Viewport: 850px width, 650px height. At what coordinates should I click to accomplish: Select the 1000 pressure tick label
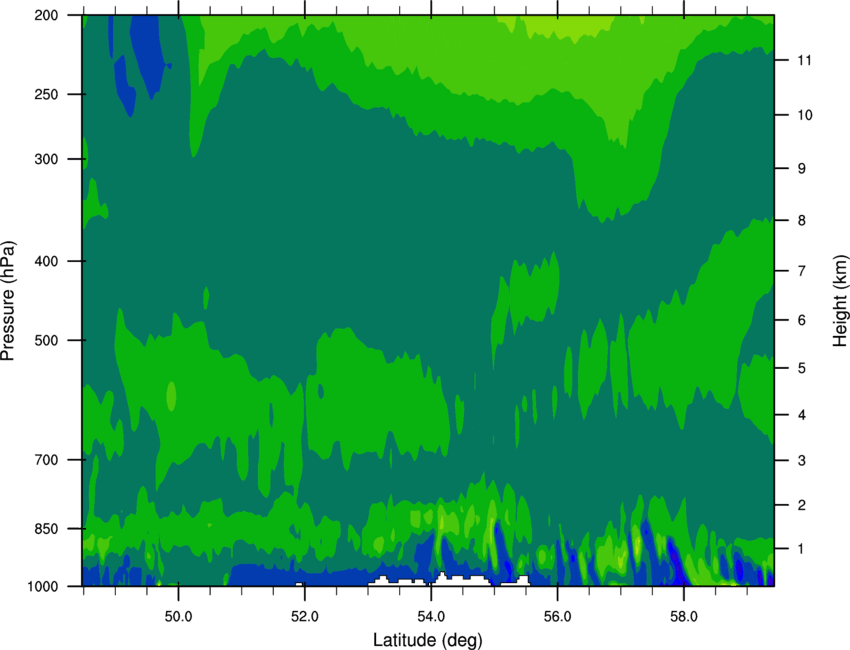[x=43, y=587]
